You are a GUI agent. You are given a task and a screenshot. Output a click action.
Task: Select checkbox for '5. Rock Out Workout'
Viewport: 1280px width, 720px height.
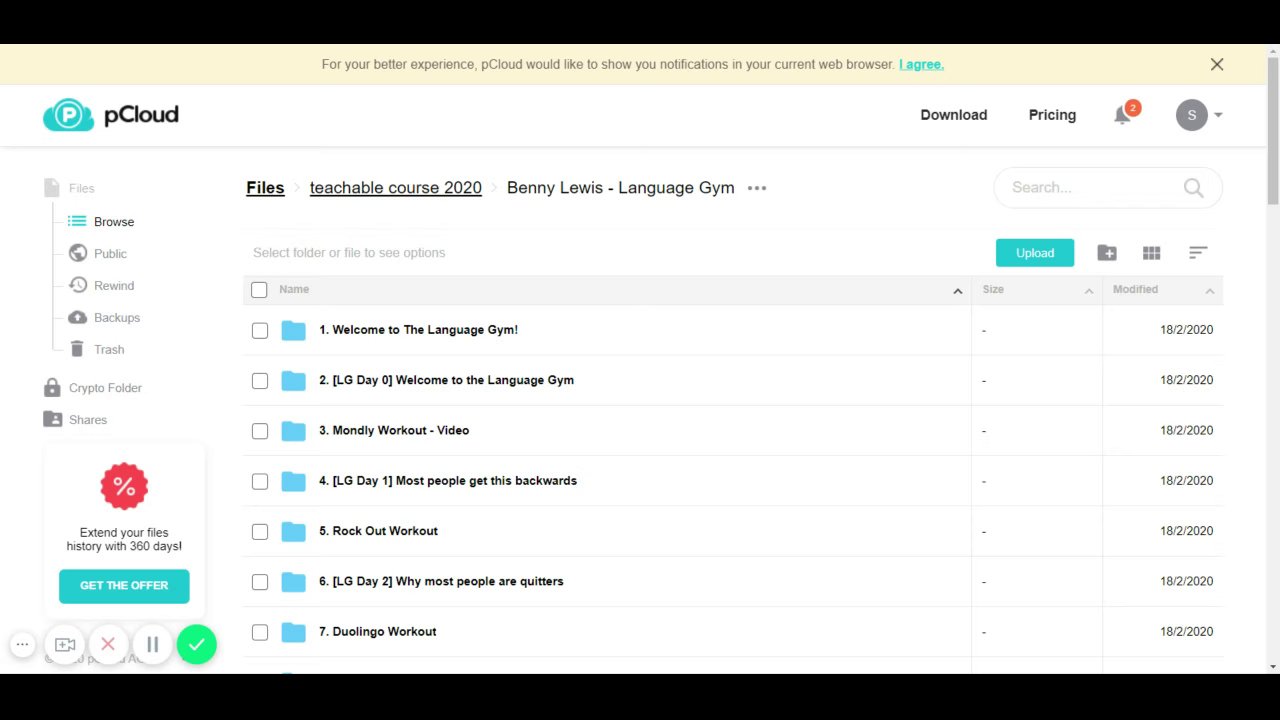coord(260,532)
